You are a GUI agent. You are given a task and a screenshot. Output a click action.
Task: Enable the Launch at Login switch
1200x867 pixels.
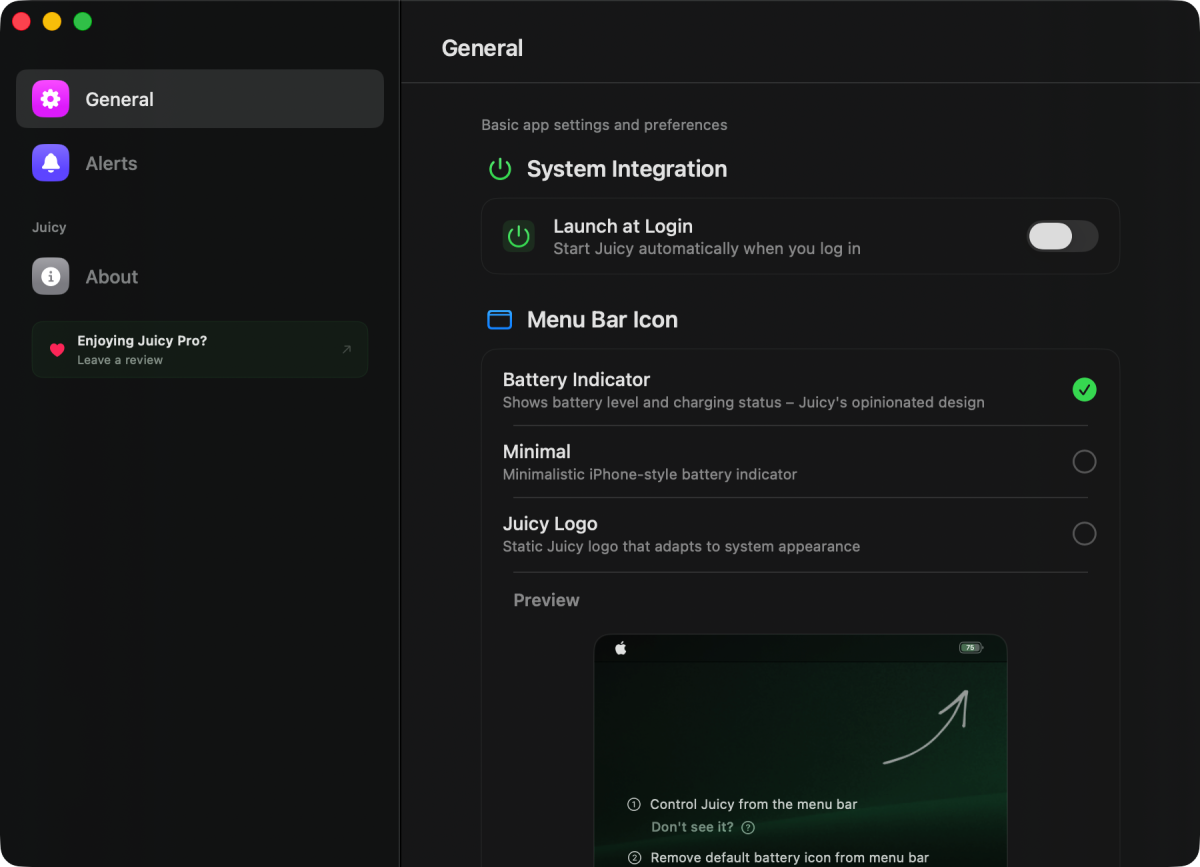[1062, 236]
